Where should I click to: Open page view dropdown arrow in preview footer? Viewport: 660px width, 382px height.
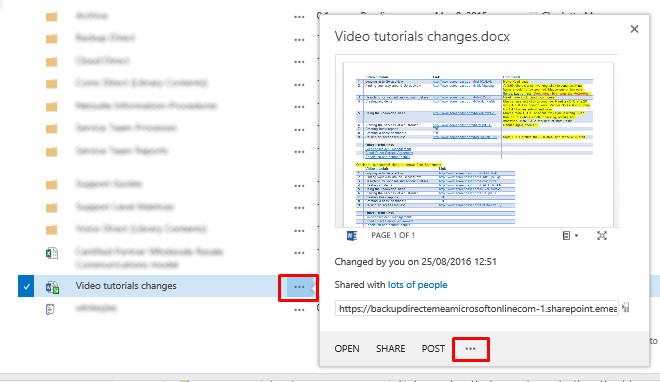point(576,236)
